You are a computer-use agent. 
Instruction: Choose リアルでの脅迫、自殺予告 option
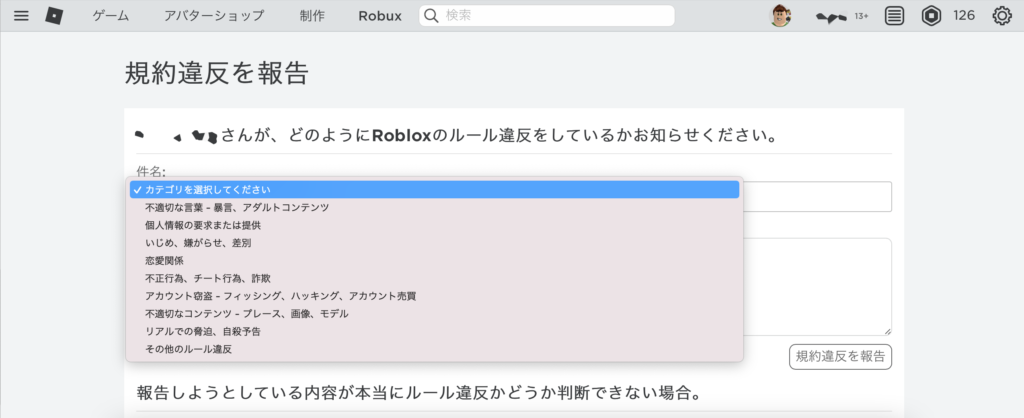(434, 331)
